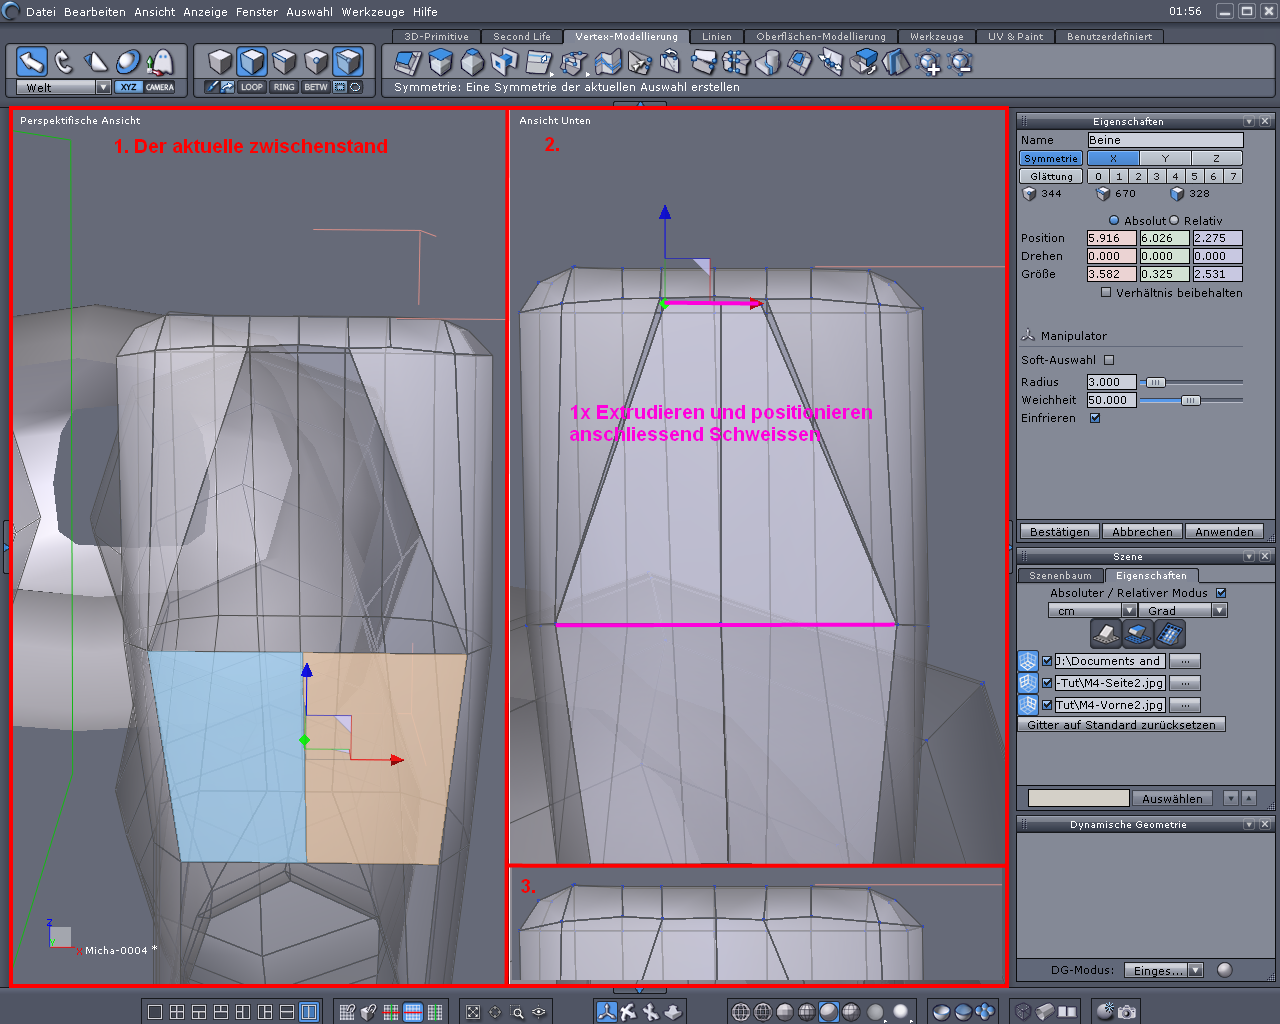Viewport: 1280px width, 1024px height.
Task: Select the arrow selection tool
Action: (x=32, y=62)
